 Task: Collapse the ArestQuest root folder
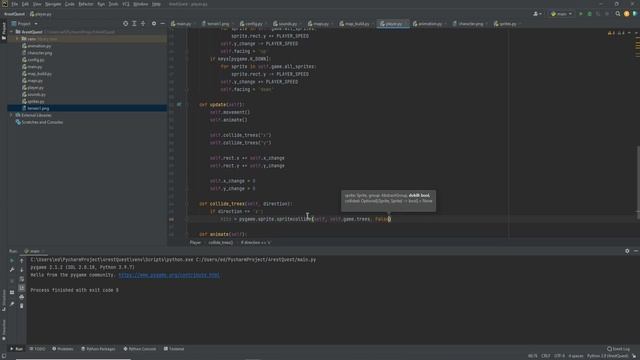pos(12,32)
